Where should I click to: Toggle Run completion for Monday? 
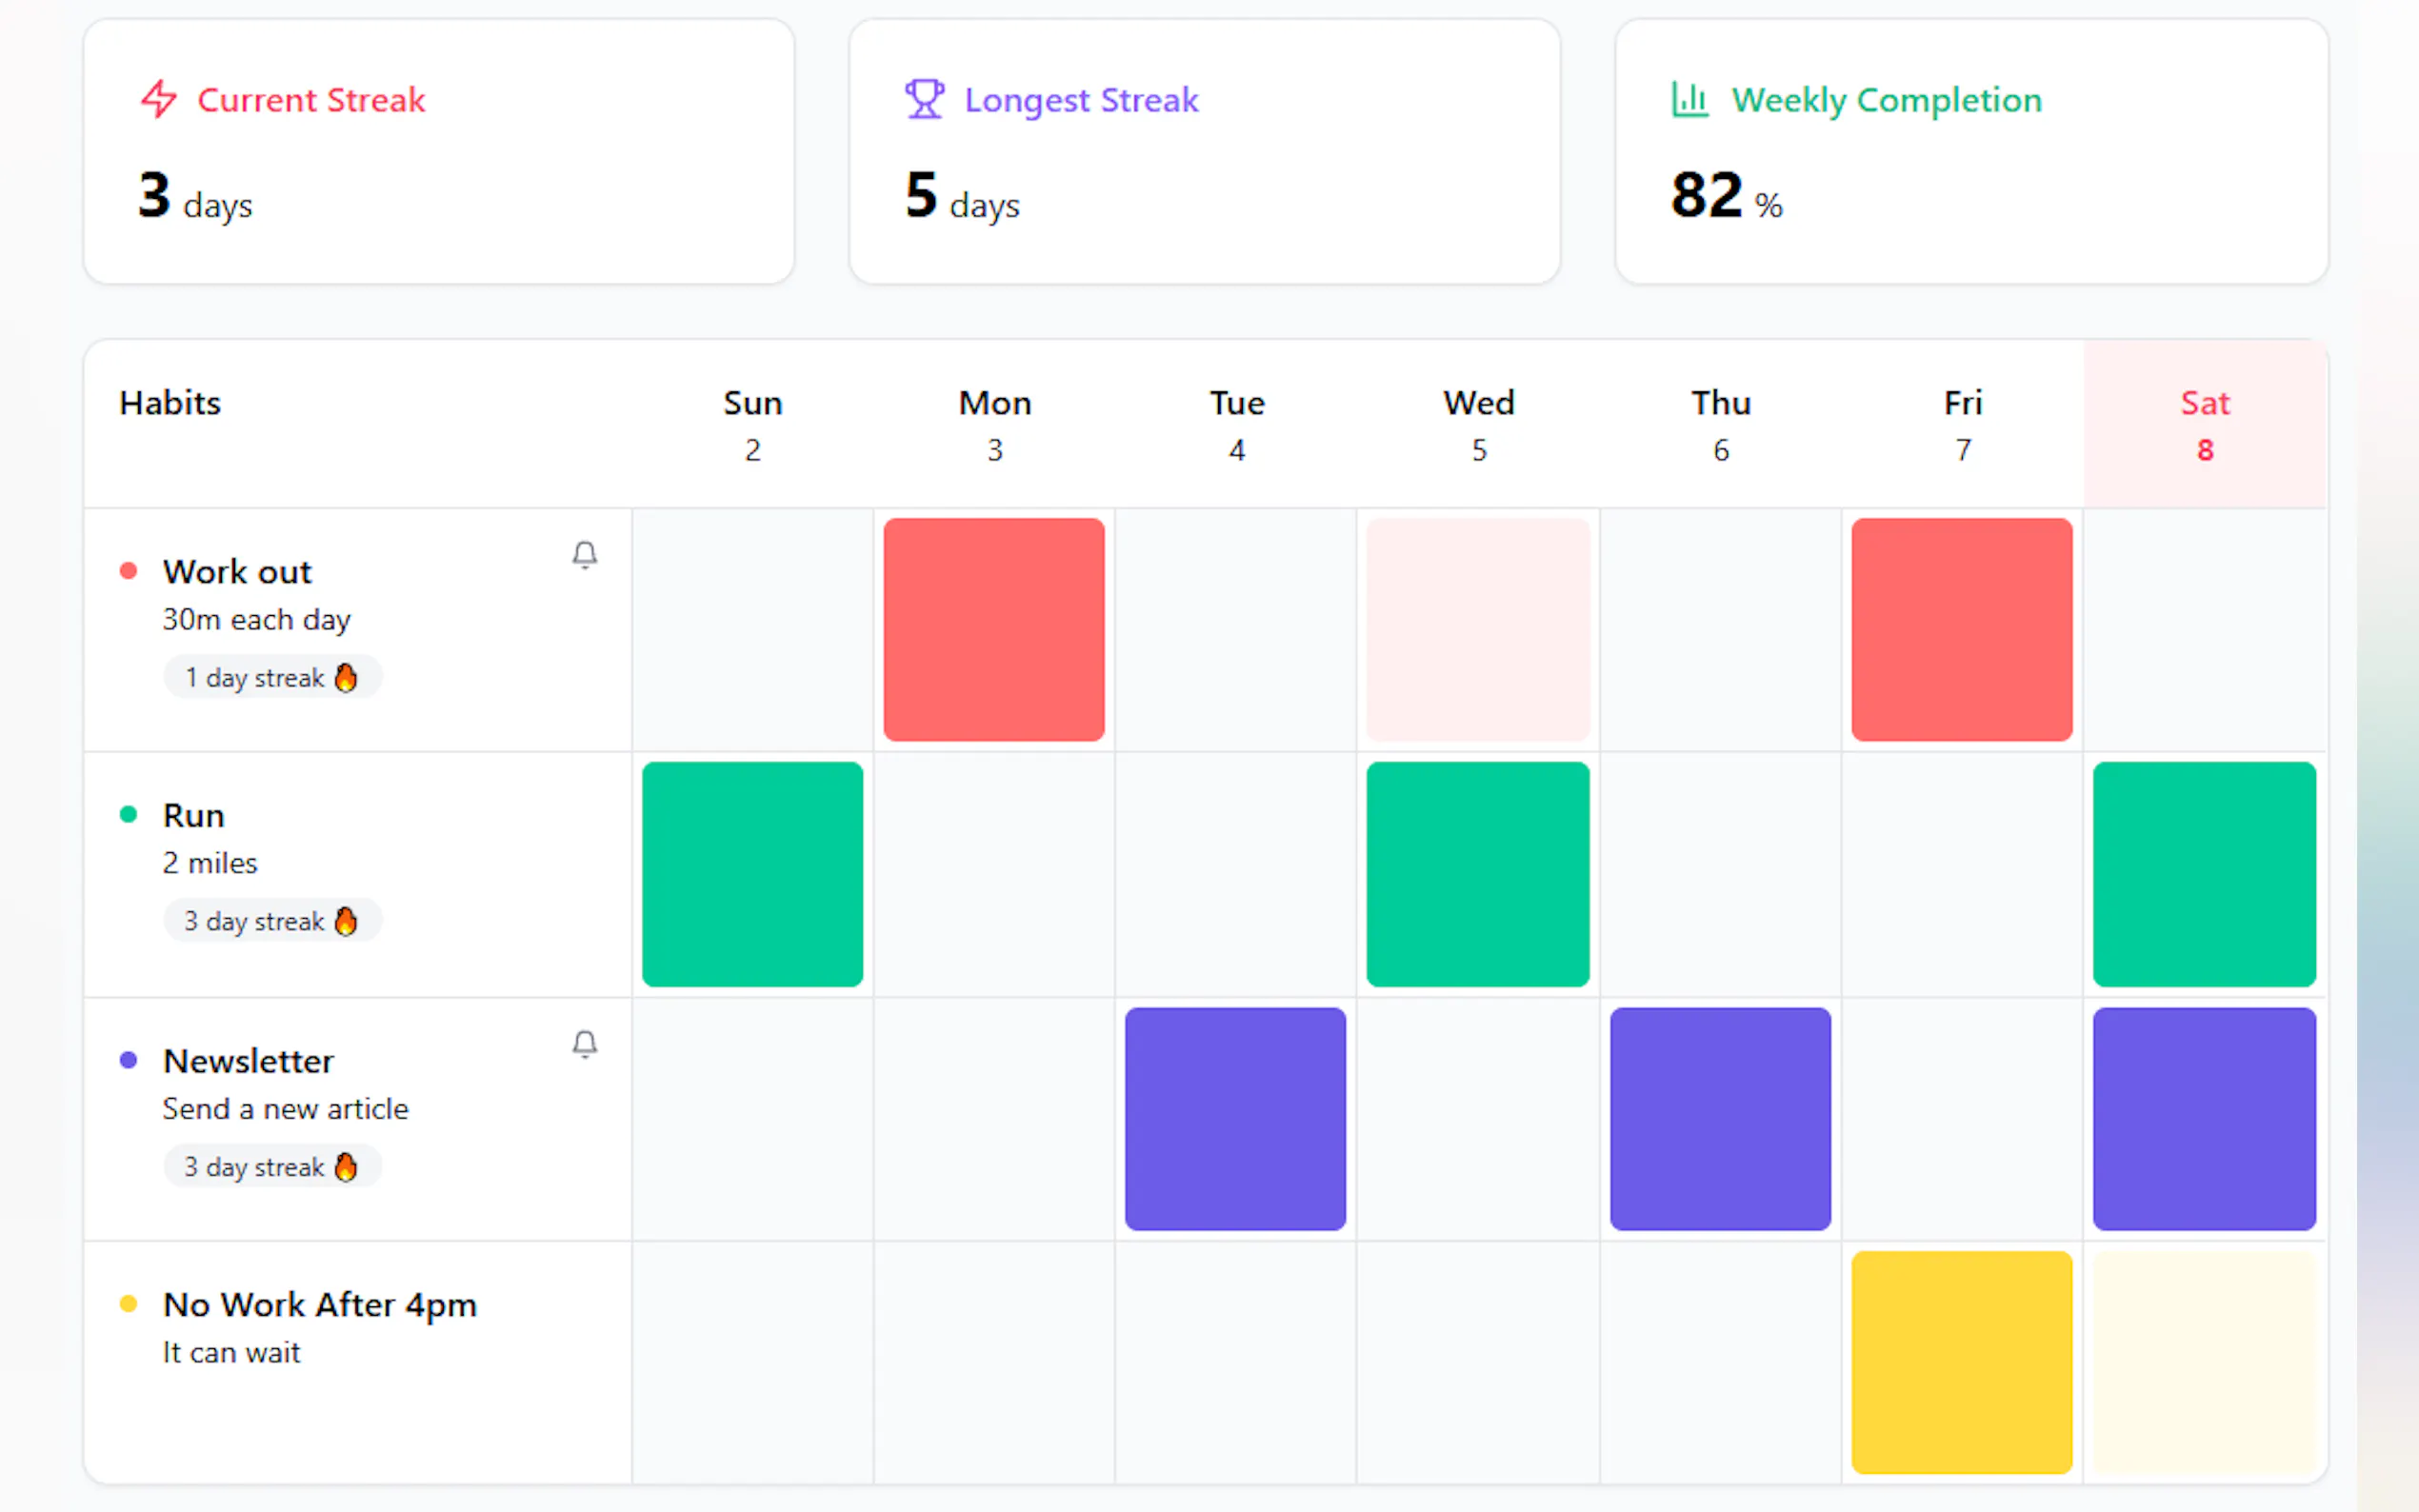coord(994,874)
